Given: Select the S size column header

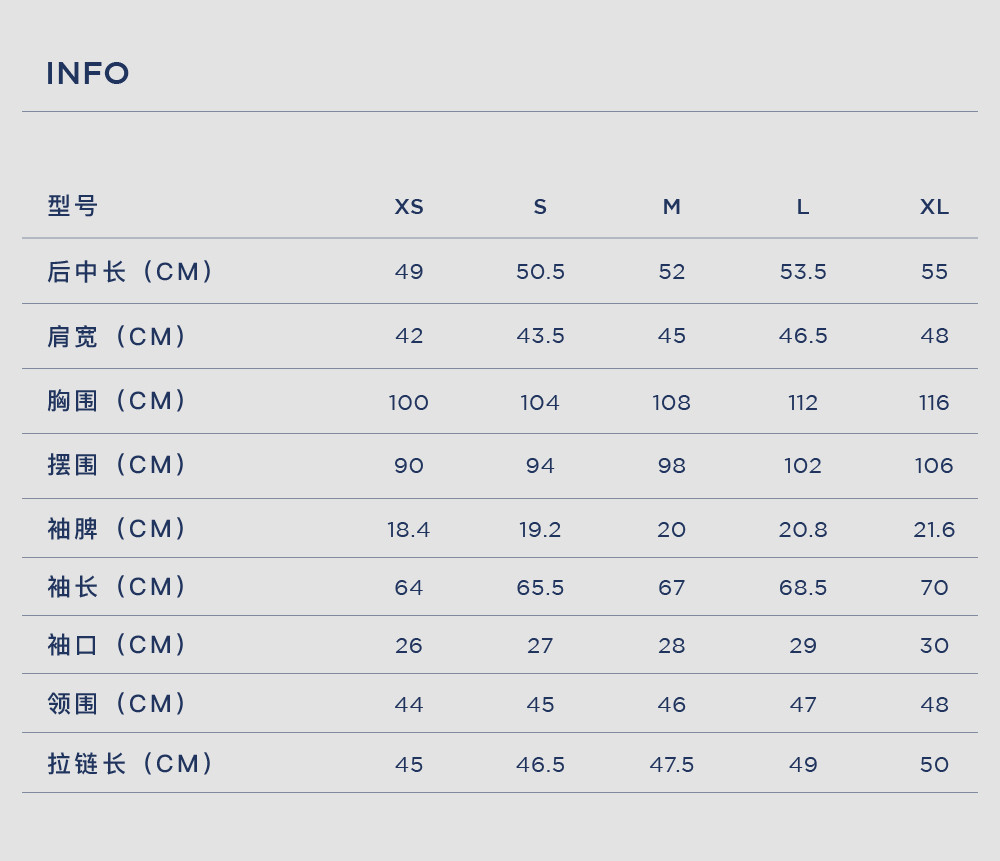Looking at the screenshot, I should [540, 207].
